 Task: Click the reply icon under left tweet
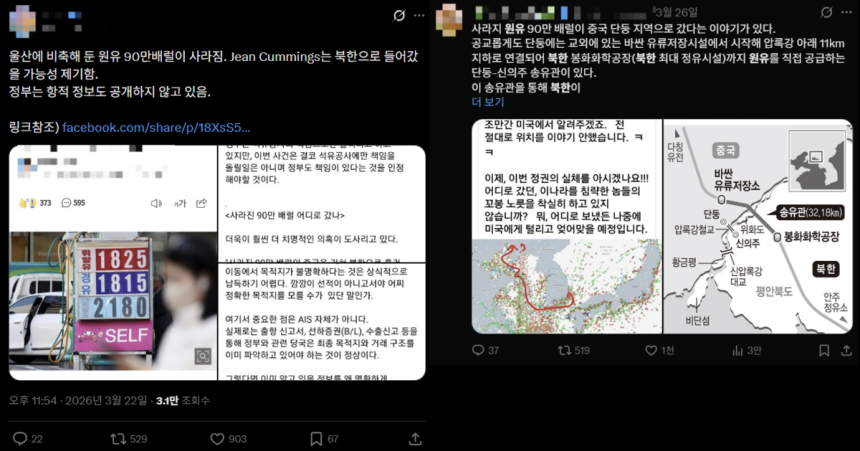[x=20, y=439]
